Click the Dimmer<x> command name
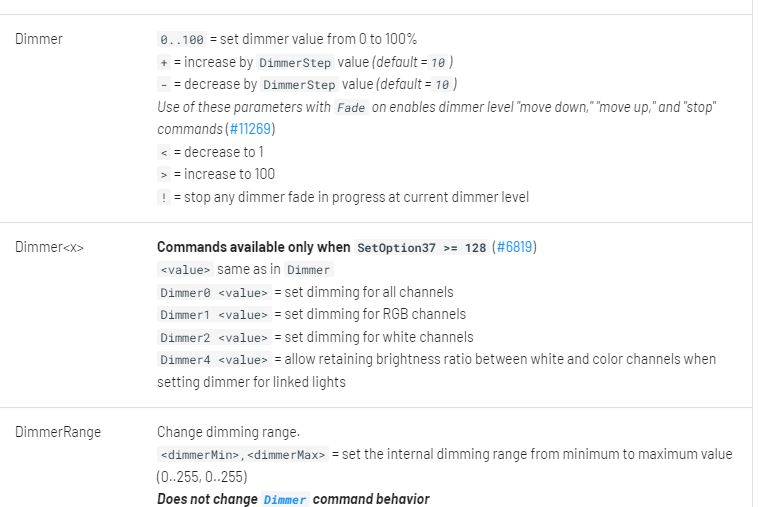764x507 pixels. click(x=50, y=247)
